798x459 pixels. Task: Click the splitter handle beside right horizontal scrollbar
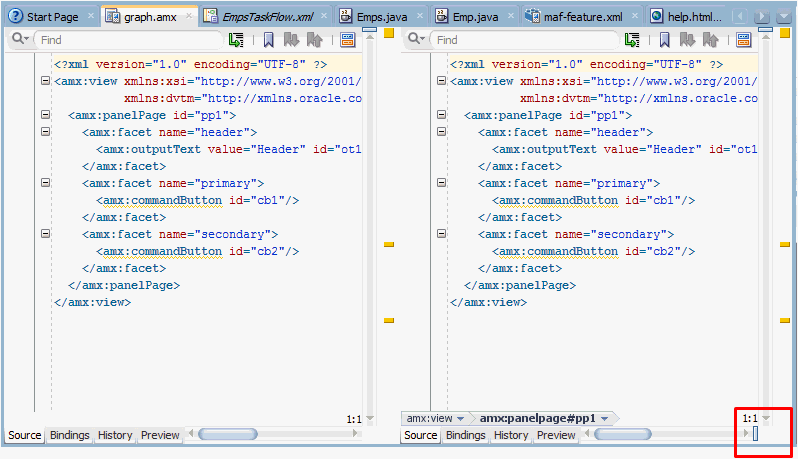pos(755,434)
